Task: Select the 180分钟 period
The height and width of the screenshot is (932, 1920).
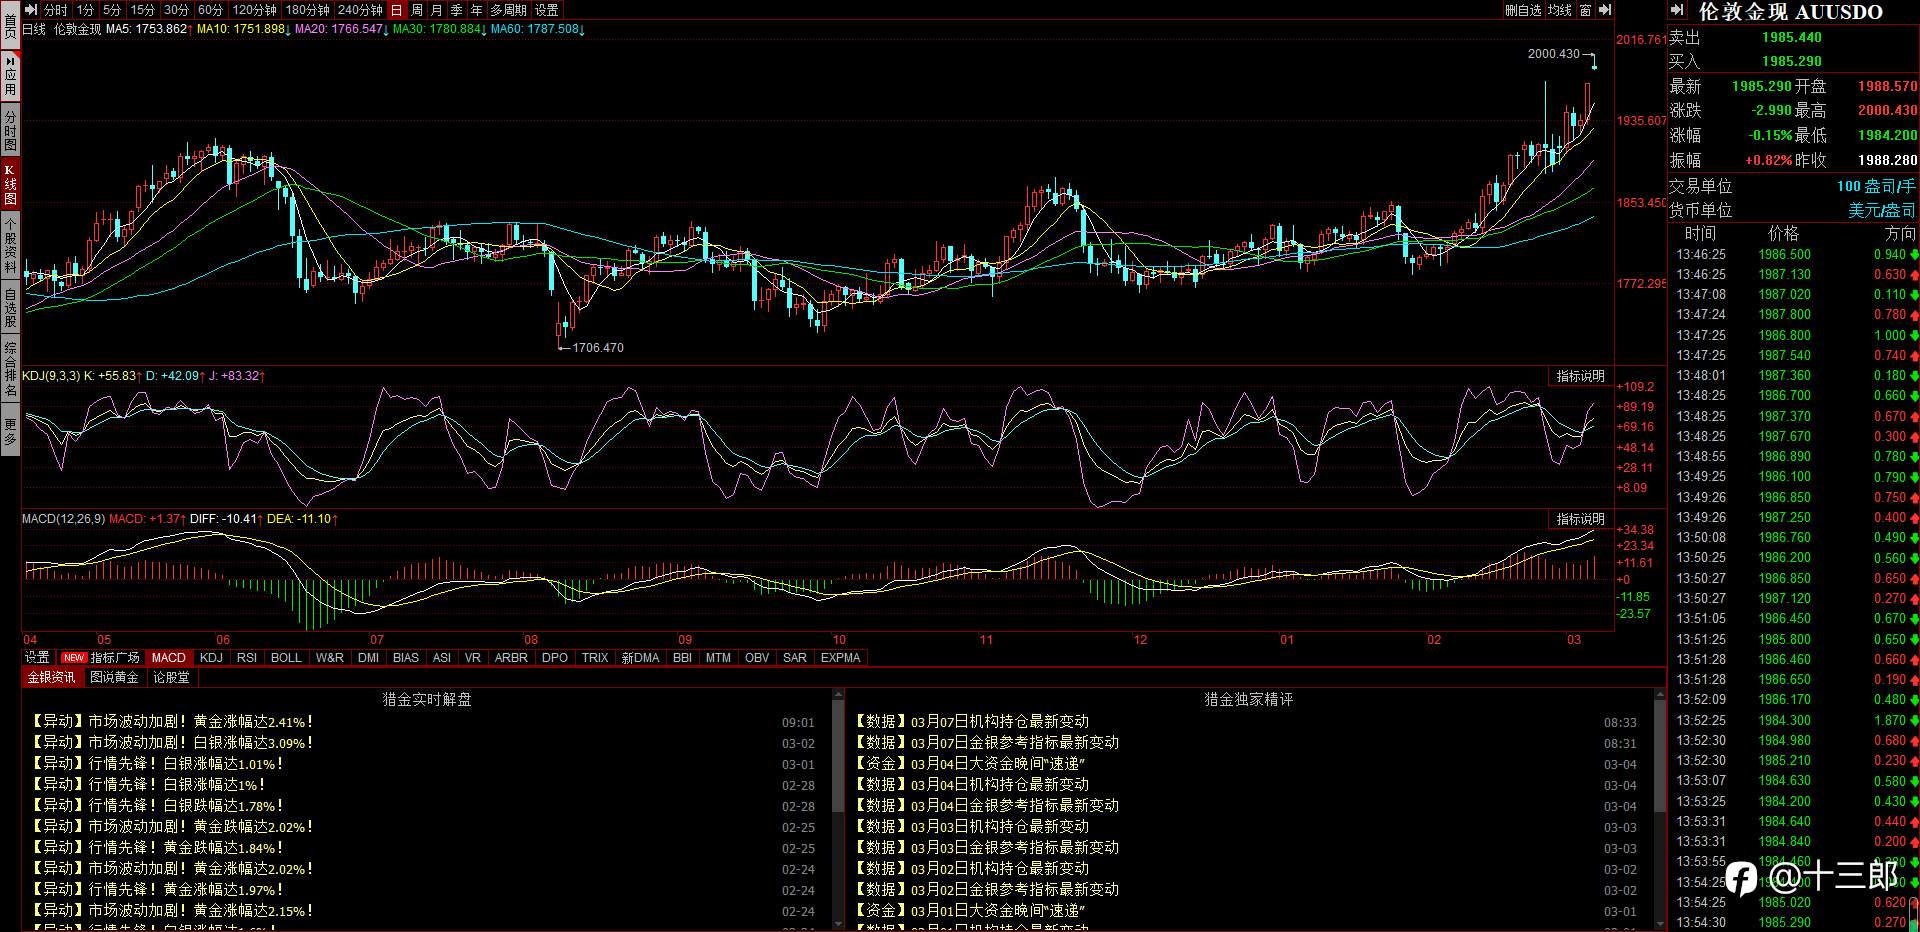Action: [307, 10]
